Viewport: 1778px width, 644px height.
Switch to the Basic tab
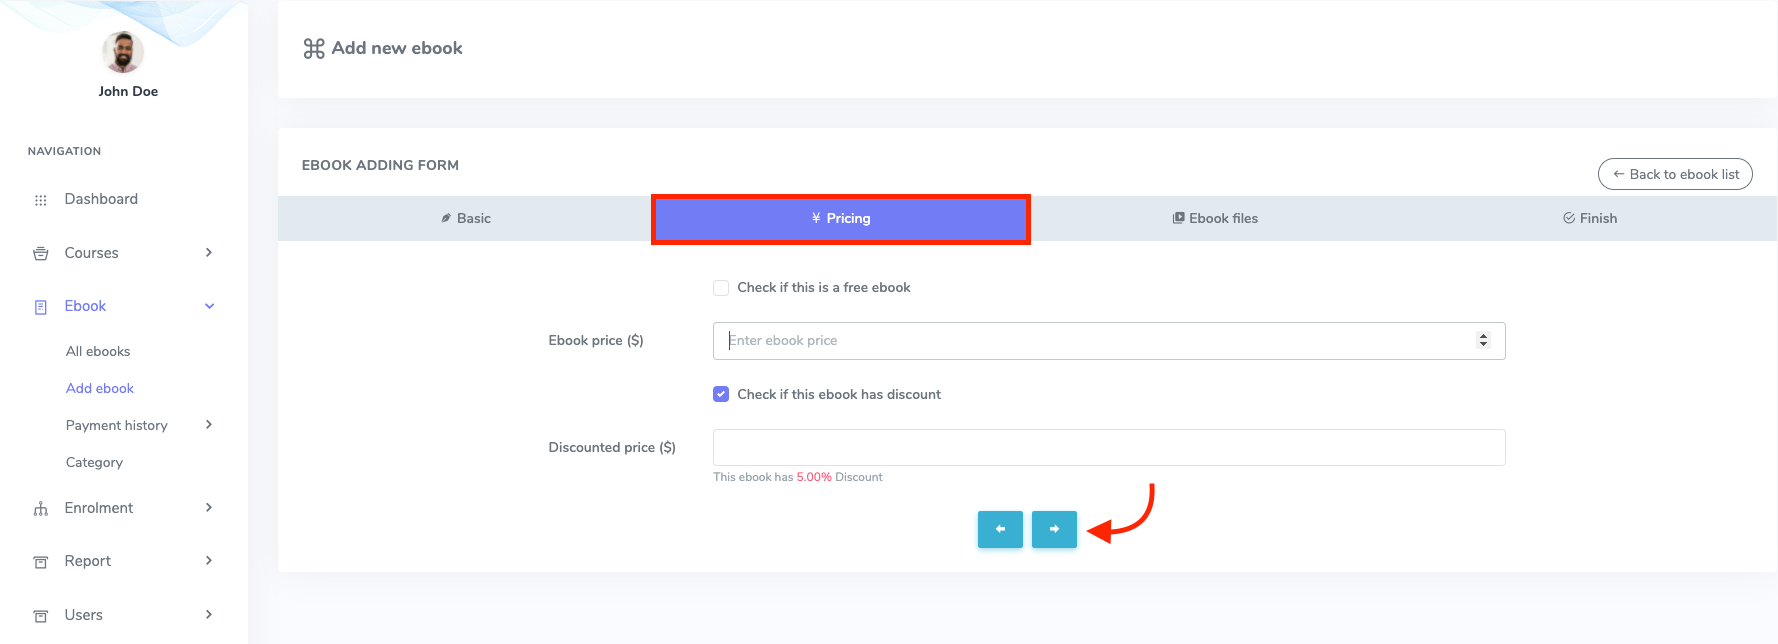(466, 218)
